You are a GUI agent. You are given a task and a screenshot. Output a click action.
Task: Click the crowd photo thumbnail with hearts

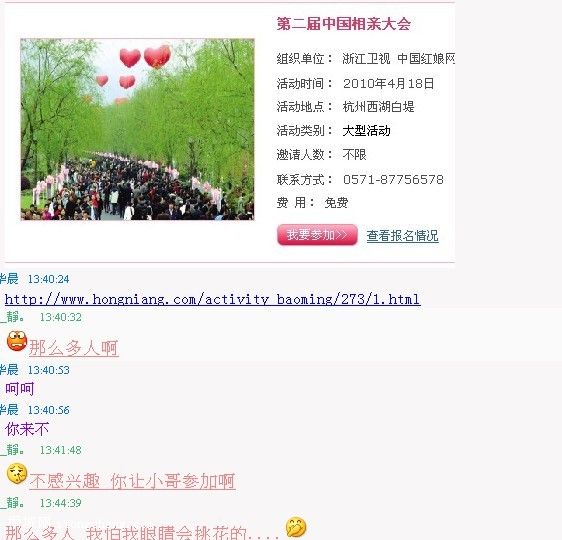(x=137, y=129)
